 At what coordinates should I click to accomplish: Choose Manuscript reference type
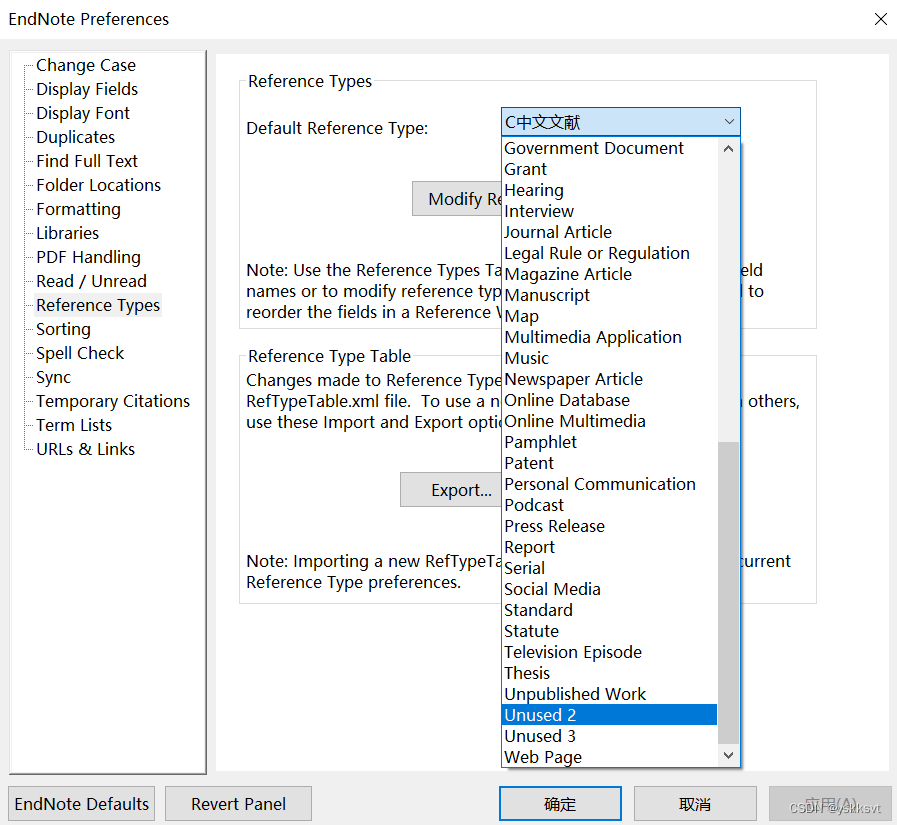click(609, 295)
